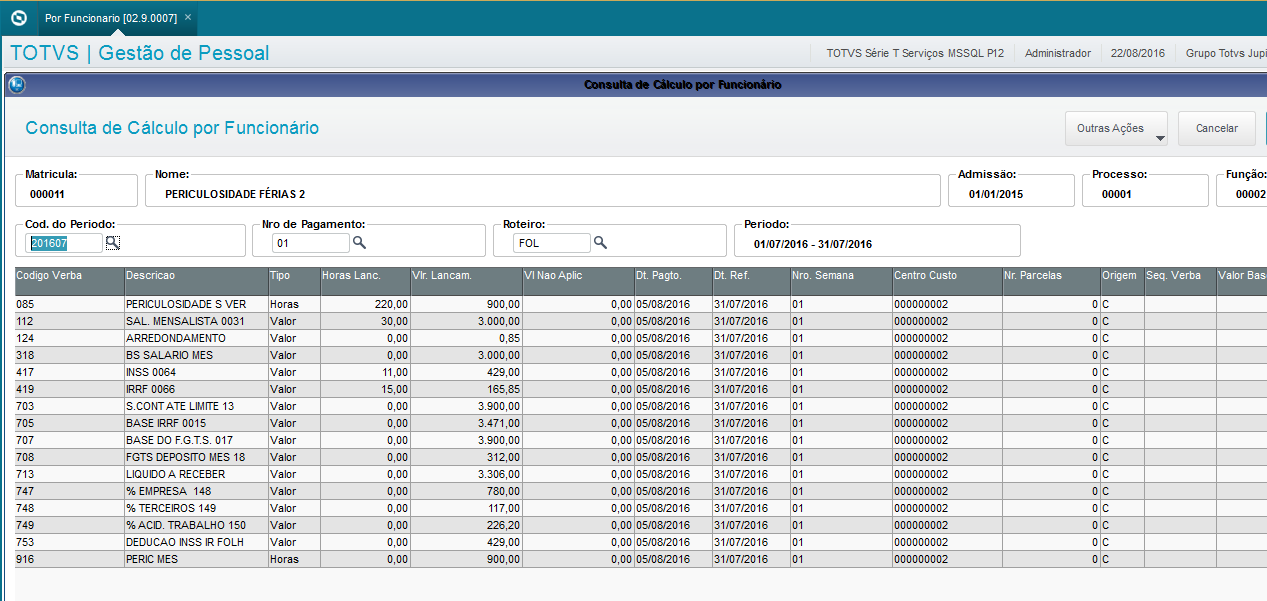This screenshot has height=601, width=1267.
Task: Click the 165,85 amount in Vlr. Lancam.
Action: tap(466, 389)
